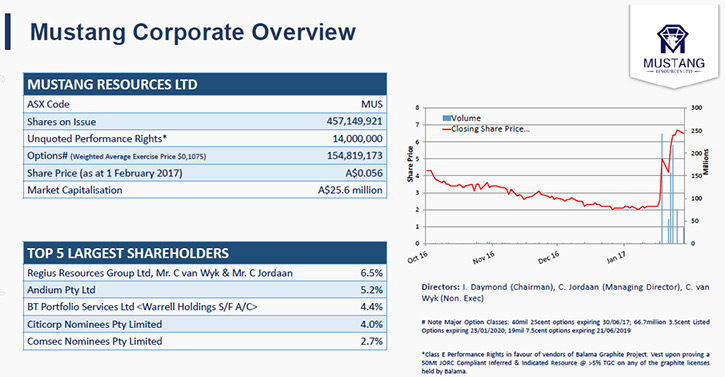The image size is (725, 377).
Task: Click the Citicorp Nominees Pty Limited row
Action: [205, 324]
